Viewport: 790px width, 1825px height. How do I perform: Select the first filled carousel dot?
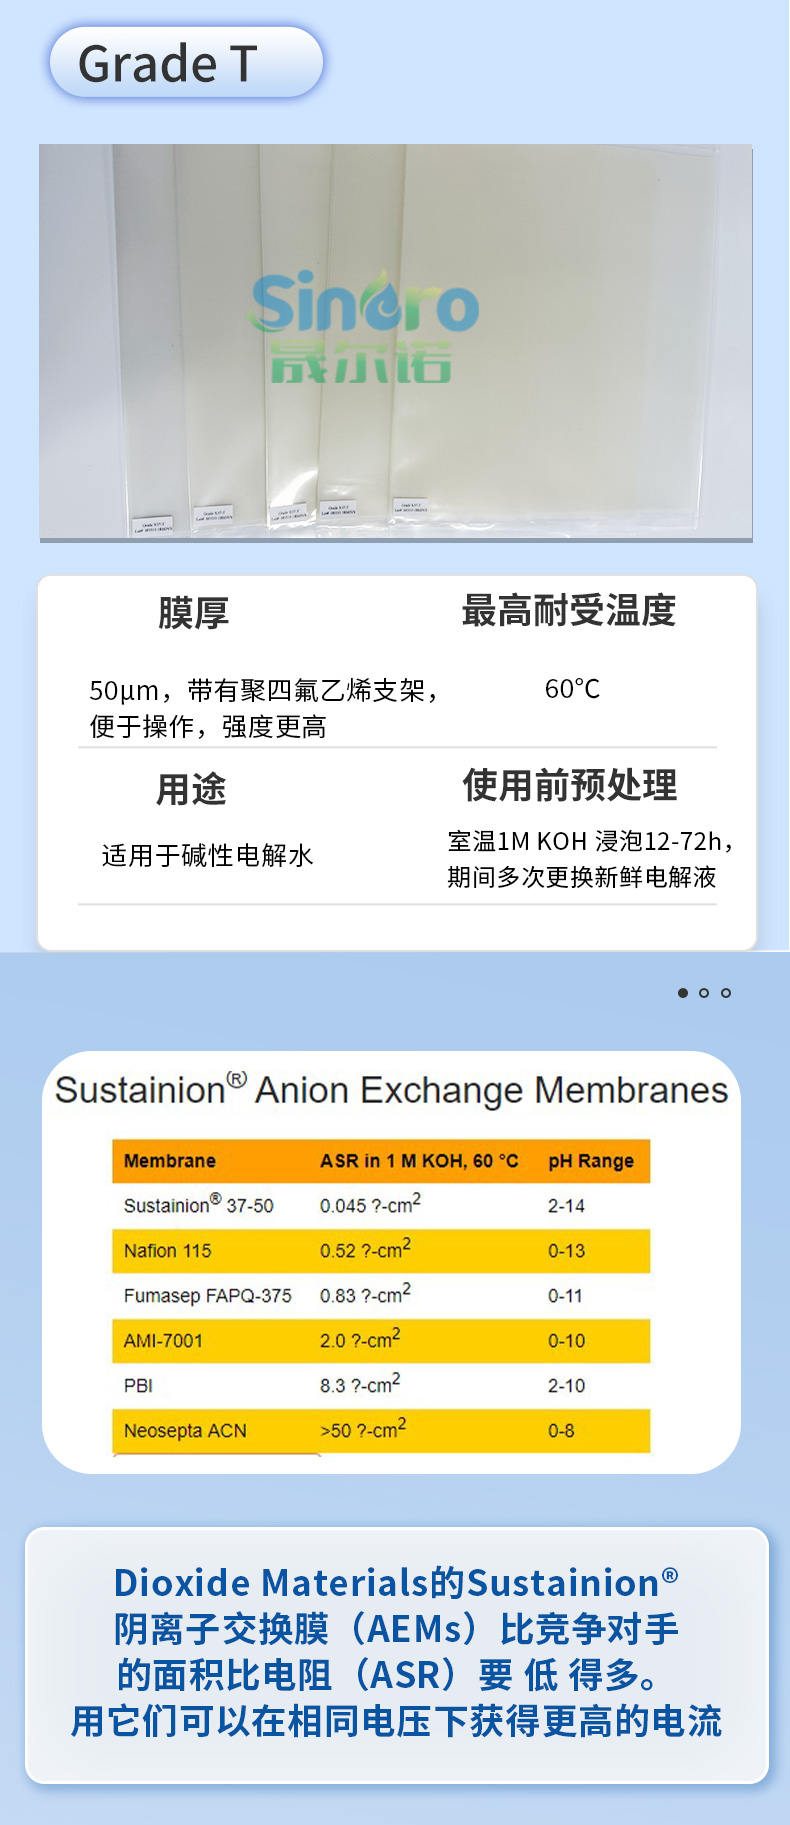tap(683, 993)
